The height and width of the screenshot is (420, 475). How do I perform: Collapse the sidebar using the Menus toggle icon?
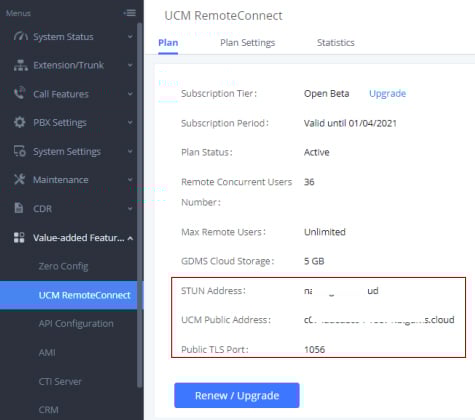click(x=130, y=13)
